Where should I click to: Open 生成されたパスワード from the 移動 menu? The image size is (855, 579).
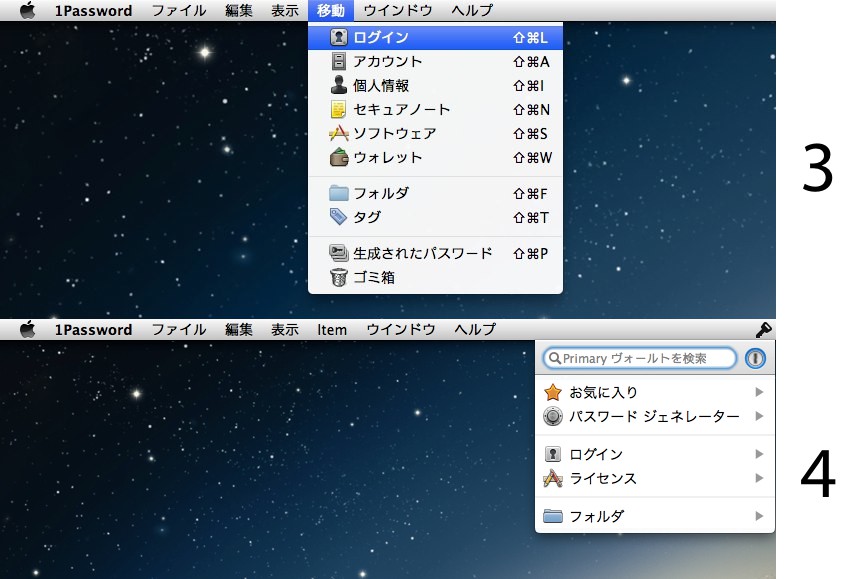[435, 253]
